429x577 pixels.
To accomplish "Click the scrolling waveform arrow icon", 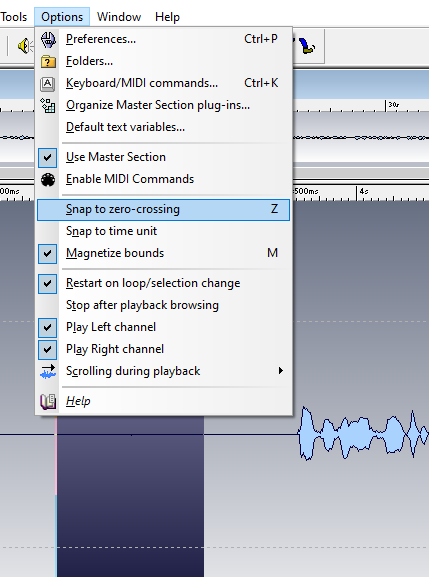I will pyautogui.click(x=48, y=372).
